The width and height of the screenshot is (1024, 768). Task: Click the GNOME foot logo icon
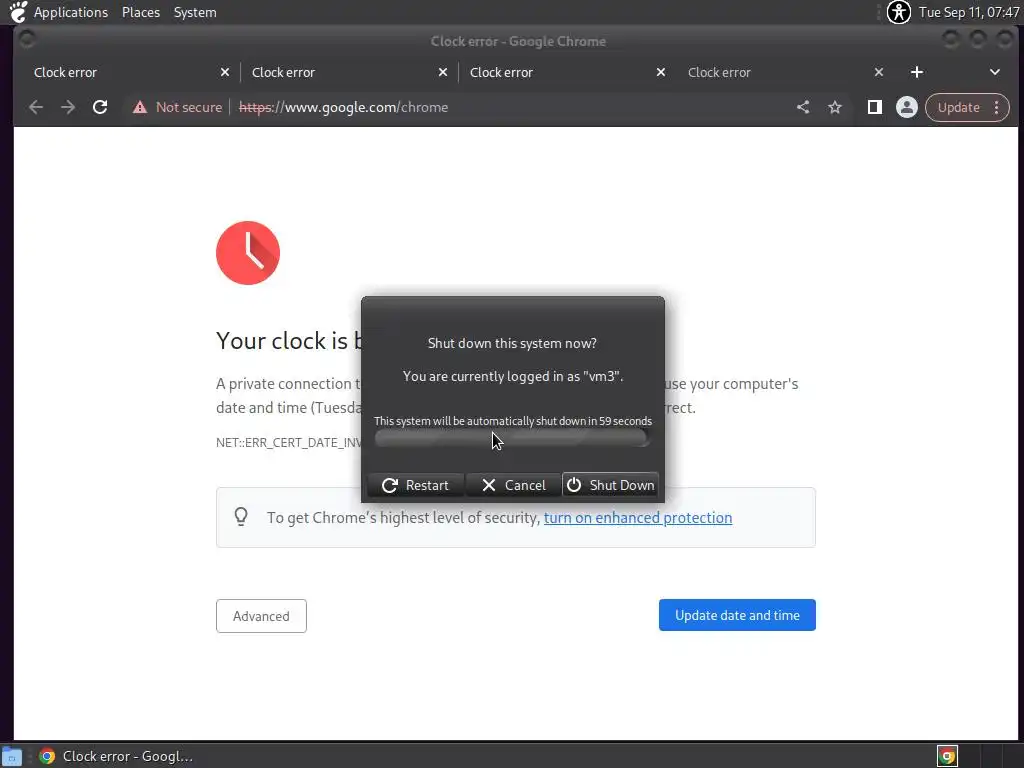[x=18, y=12]
